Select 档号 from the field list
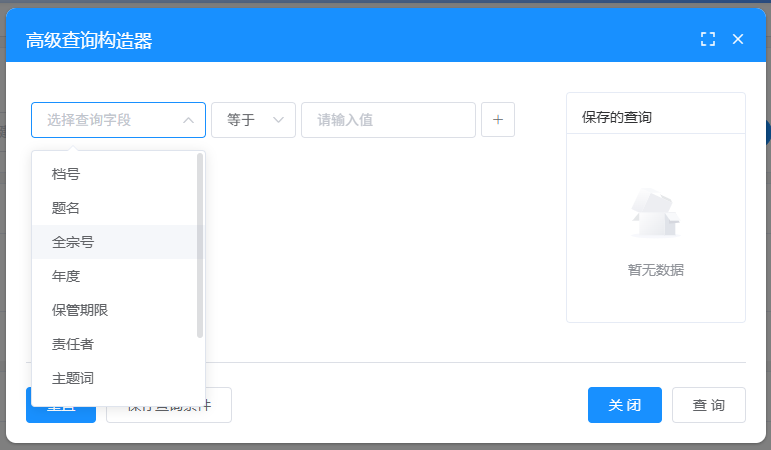Viewport: 771px width, 450px height. click(x=66, y=174)
